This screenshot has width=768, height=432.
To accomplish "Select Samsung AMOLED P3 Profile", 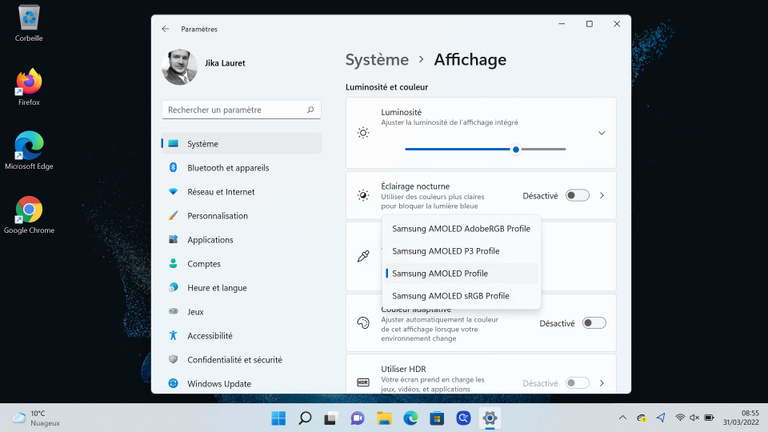I will [x=461, y=251].
